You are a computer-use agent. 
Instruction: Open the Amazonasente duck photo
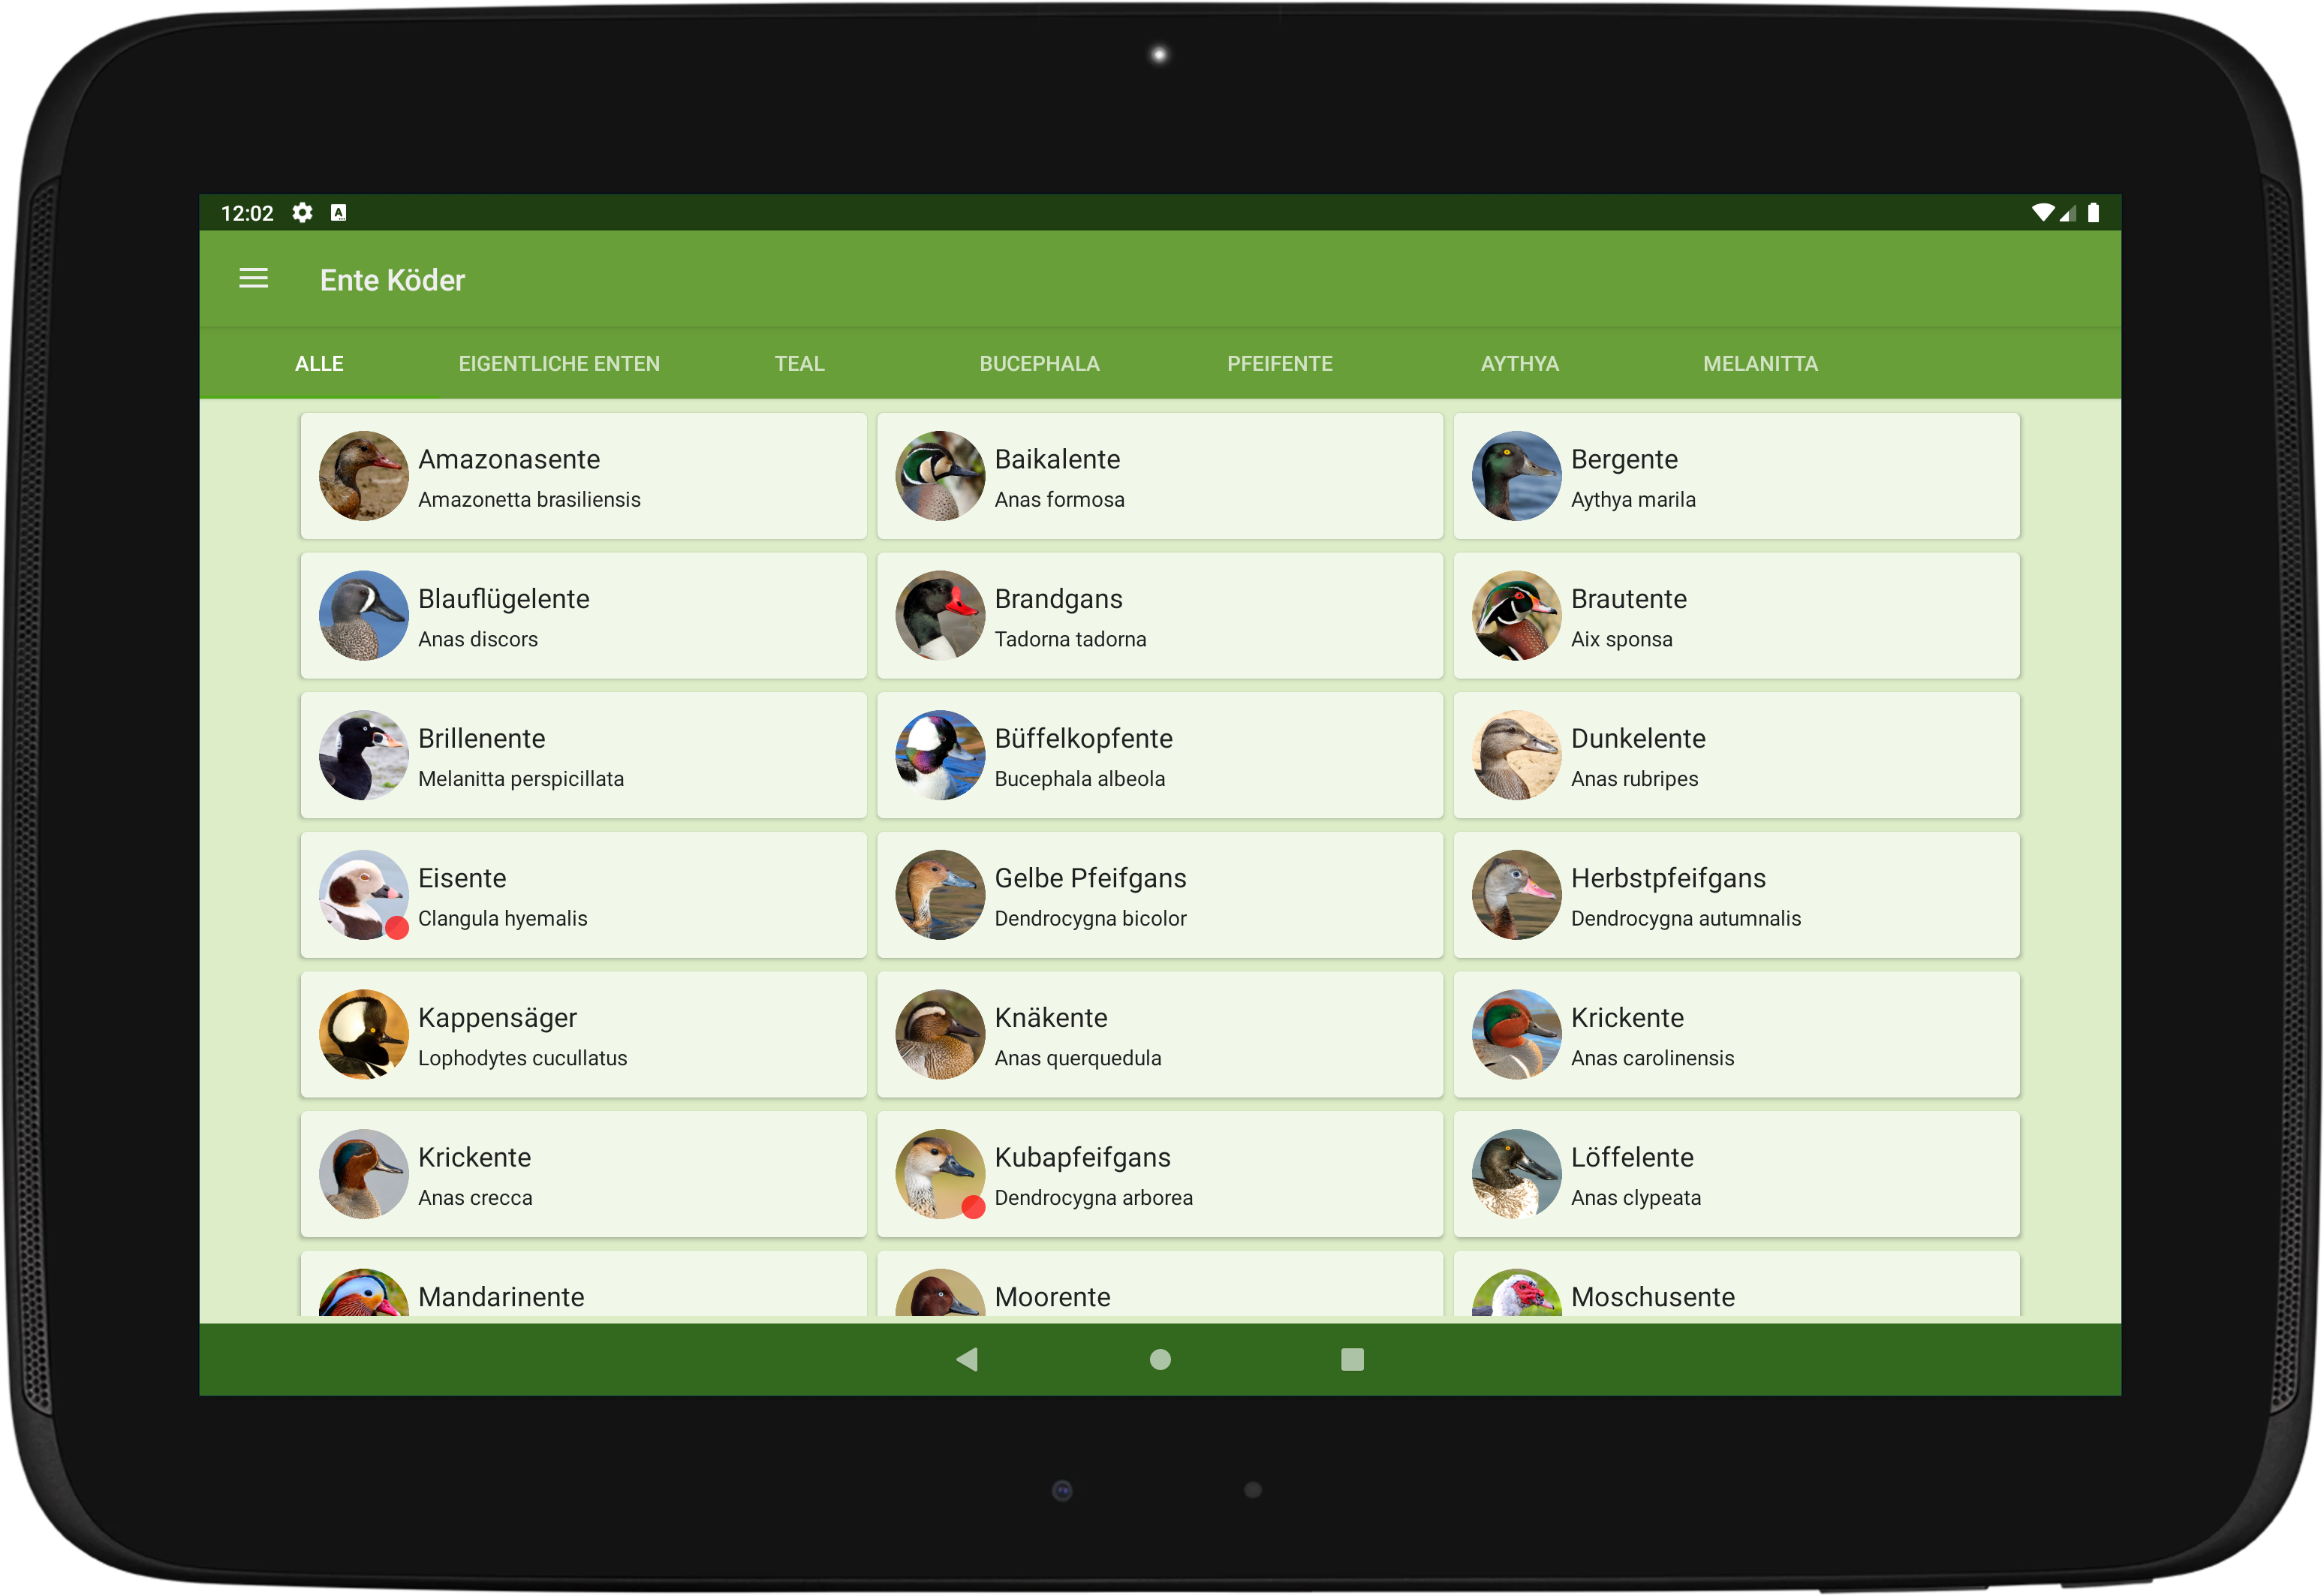364,476
